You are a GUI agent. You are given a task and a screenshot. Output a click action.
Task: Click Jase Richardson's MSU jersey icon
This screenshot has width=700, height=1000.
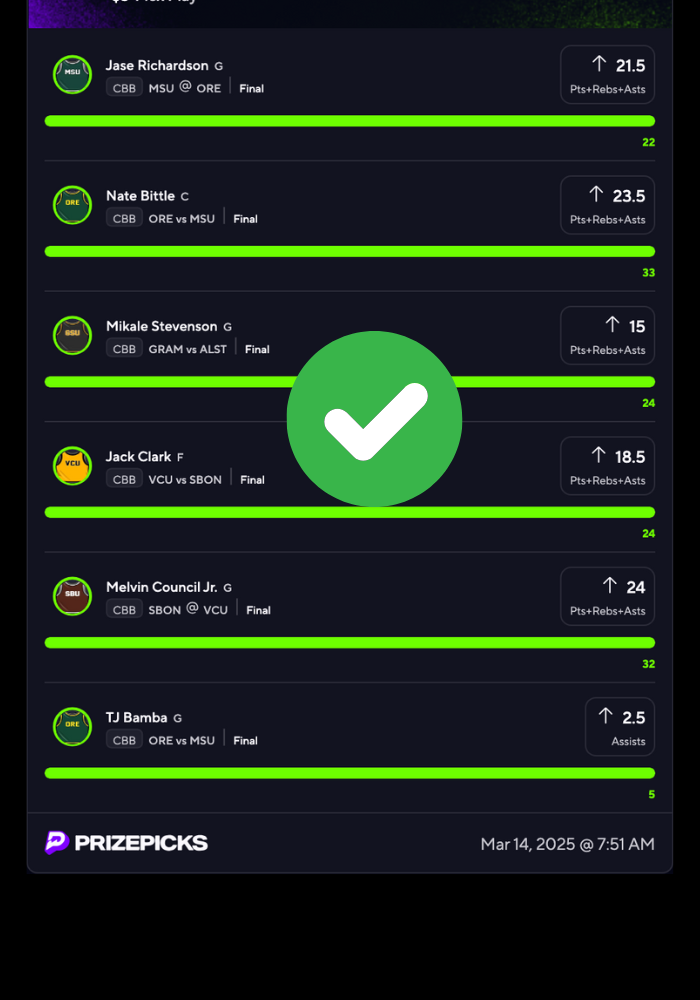(x=72, y=75)
